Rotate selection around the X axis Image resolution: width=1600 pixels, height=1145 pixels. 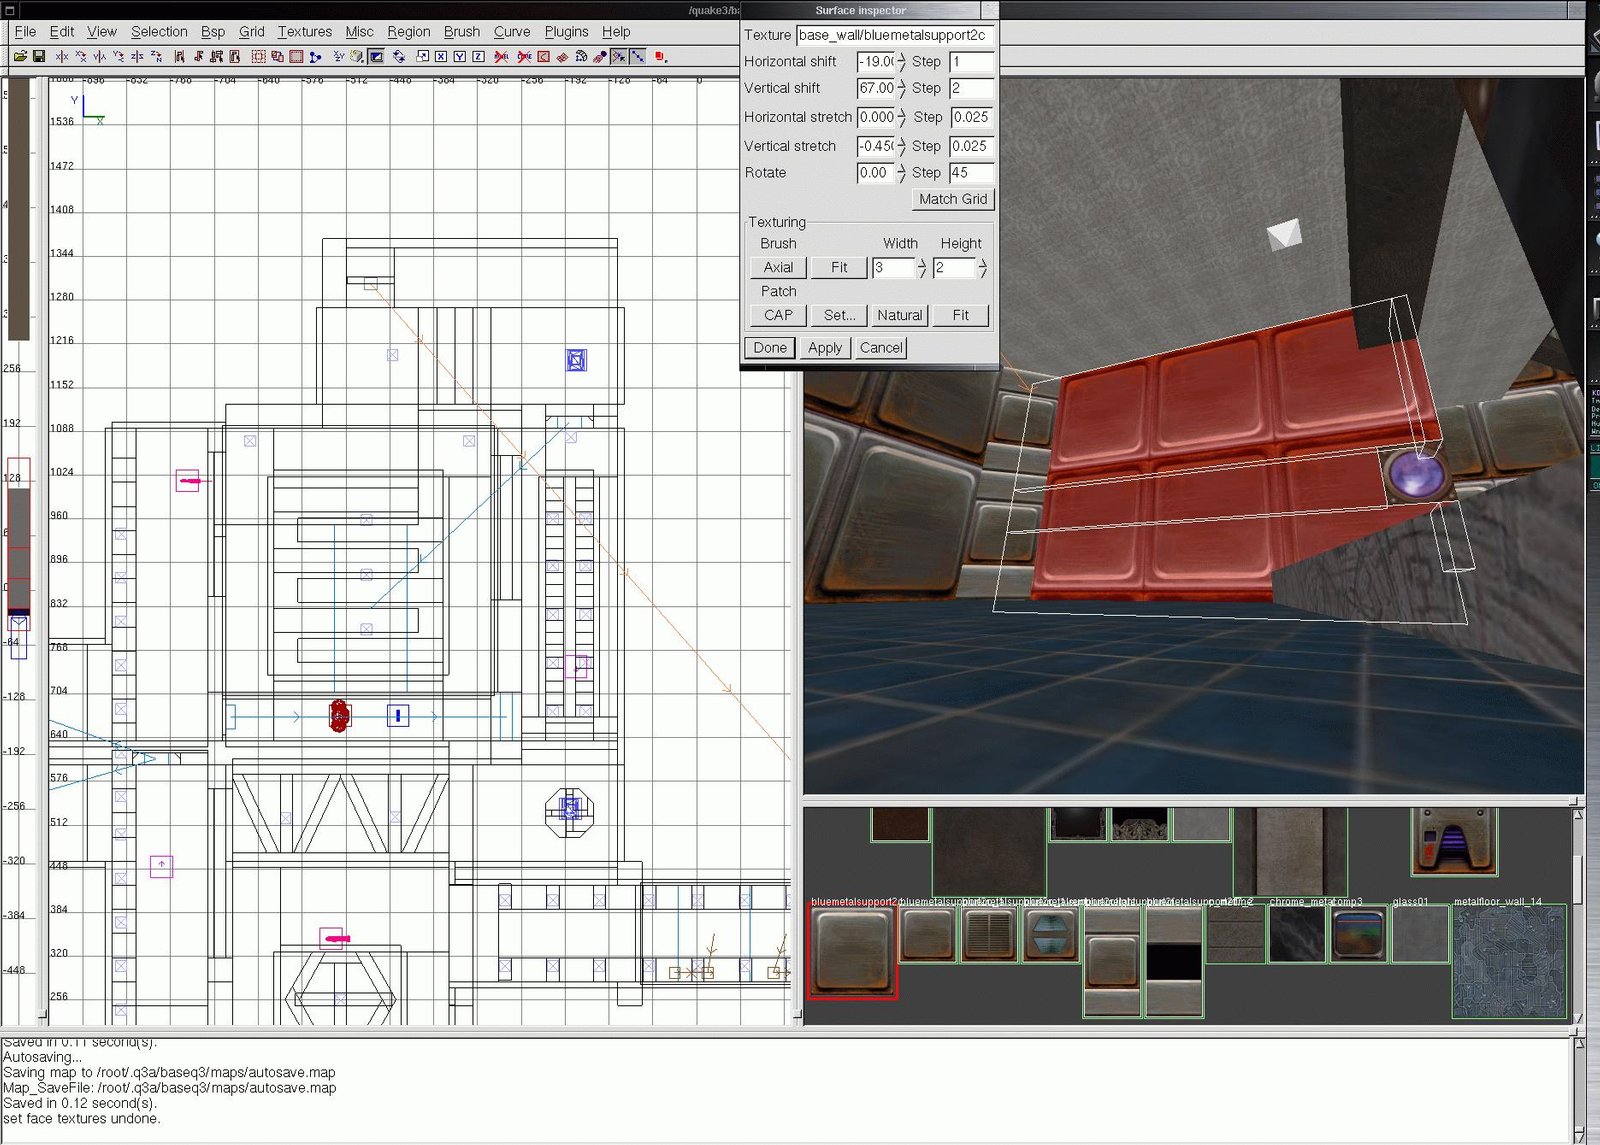point(80,56)
